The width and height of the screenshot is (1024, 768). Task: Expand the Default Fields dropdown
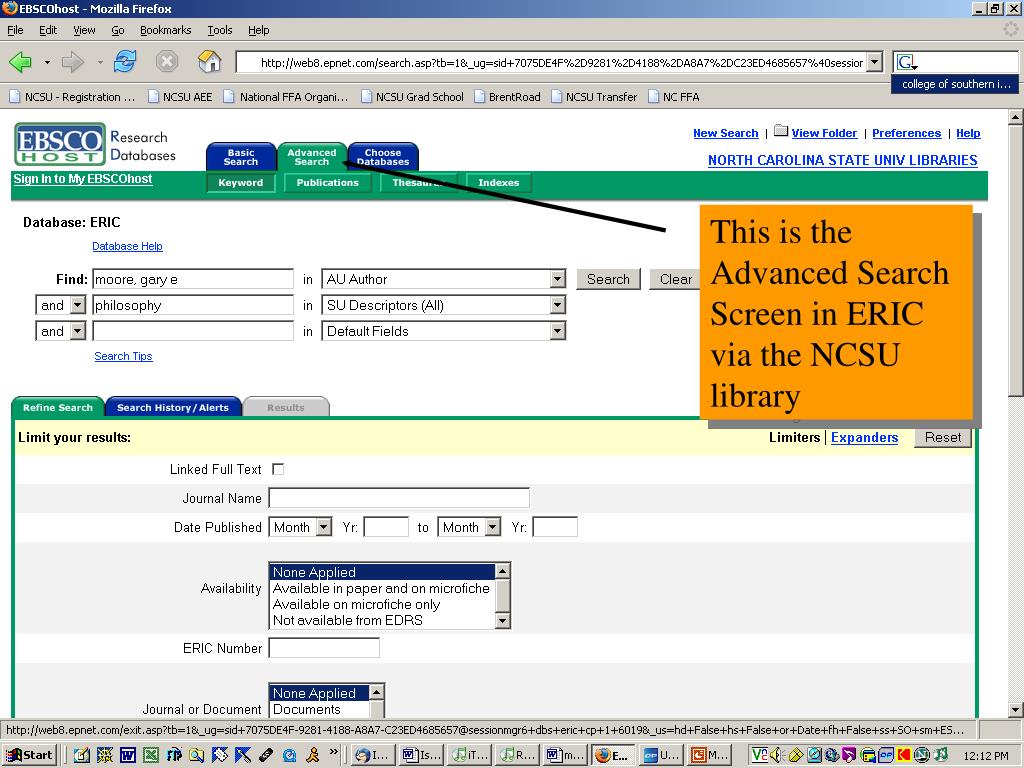point(557,332)
